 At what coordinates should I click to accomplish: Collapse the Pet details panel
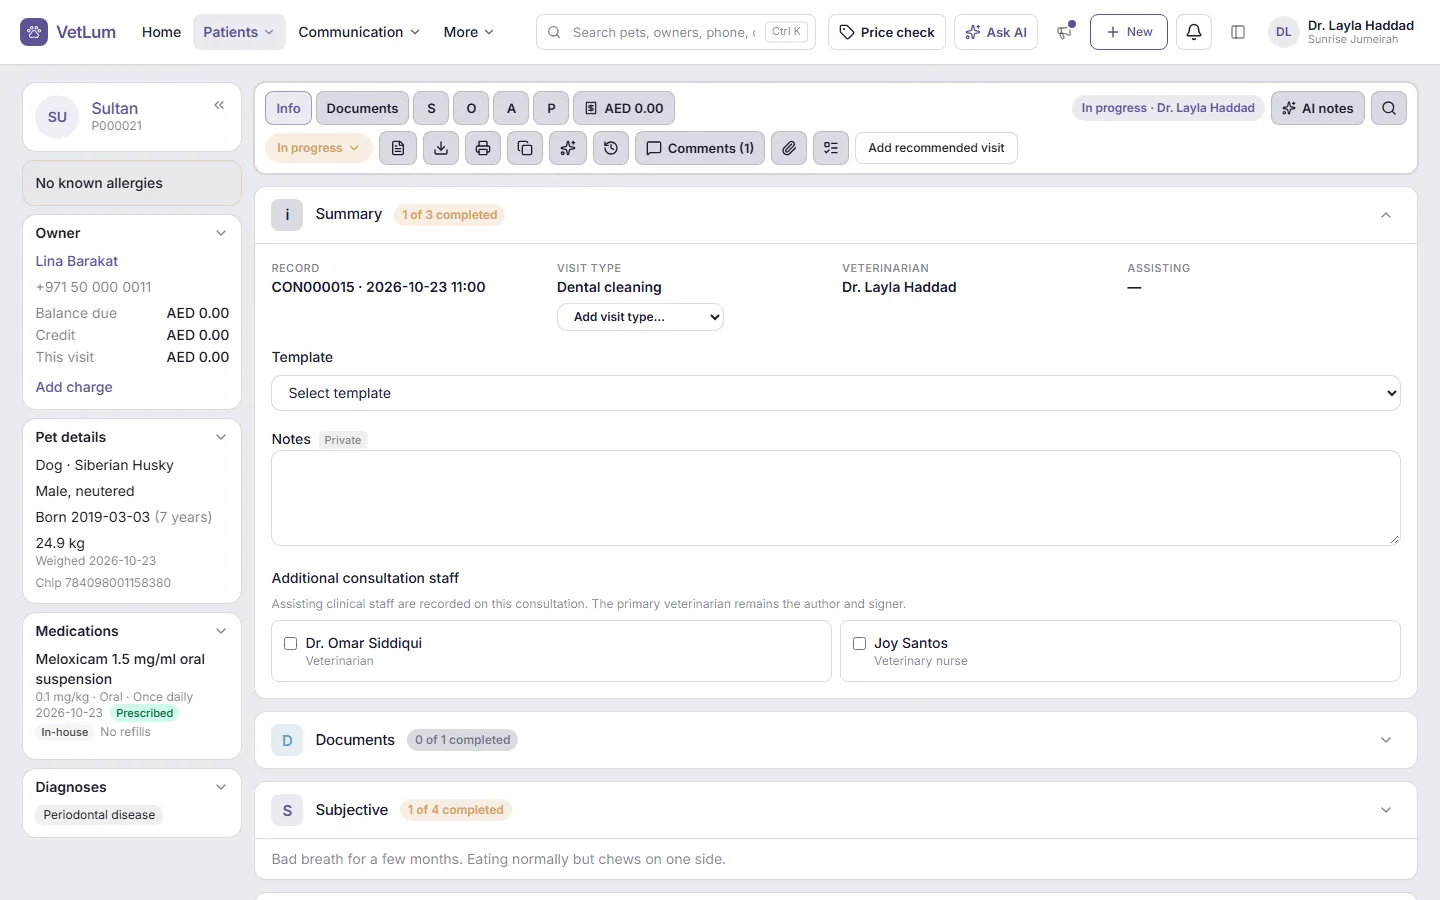click(x=221, y=437)
